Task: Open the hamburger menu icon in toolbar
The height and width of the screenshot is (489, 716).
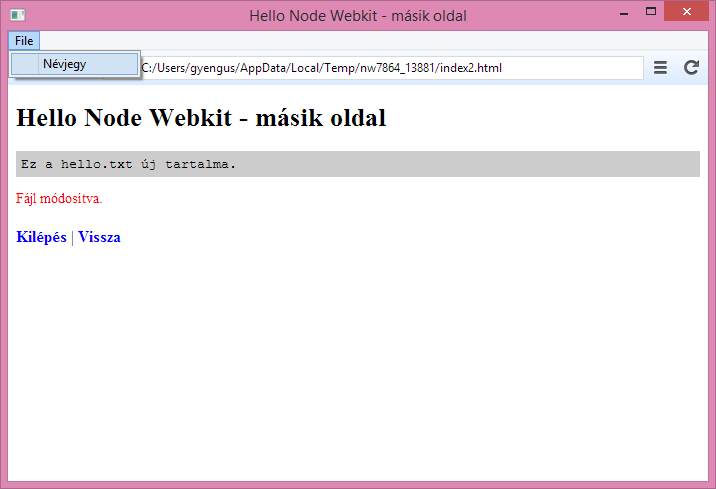Action: coord(660,68)
